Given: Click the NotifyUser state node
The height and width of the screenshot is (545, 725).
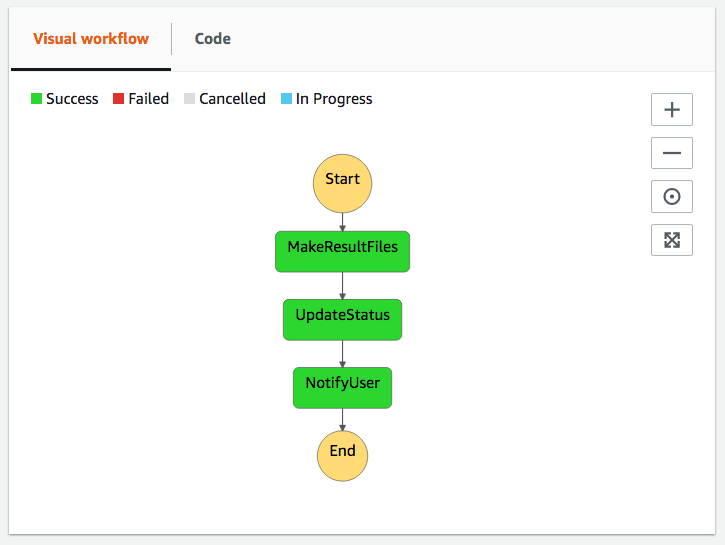Looking at the screenshot, I should (x=342, y=387).
